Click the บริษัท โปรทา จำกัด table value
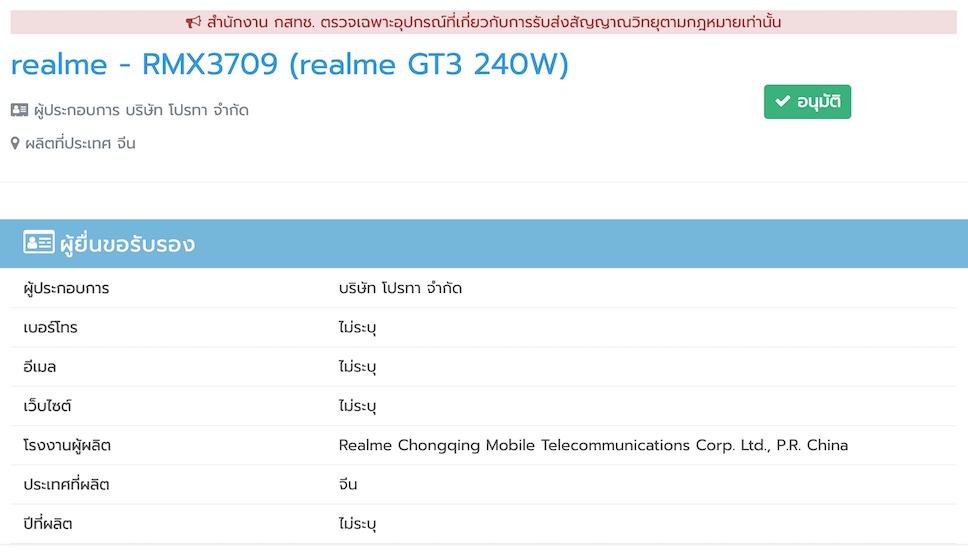The height and width of the screenshot is (557, 968). [x=400, y=288]
